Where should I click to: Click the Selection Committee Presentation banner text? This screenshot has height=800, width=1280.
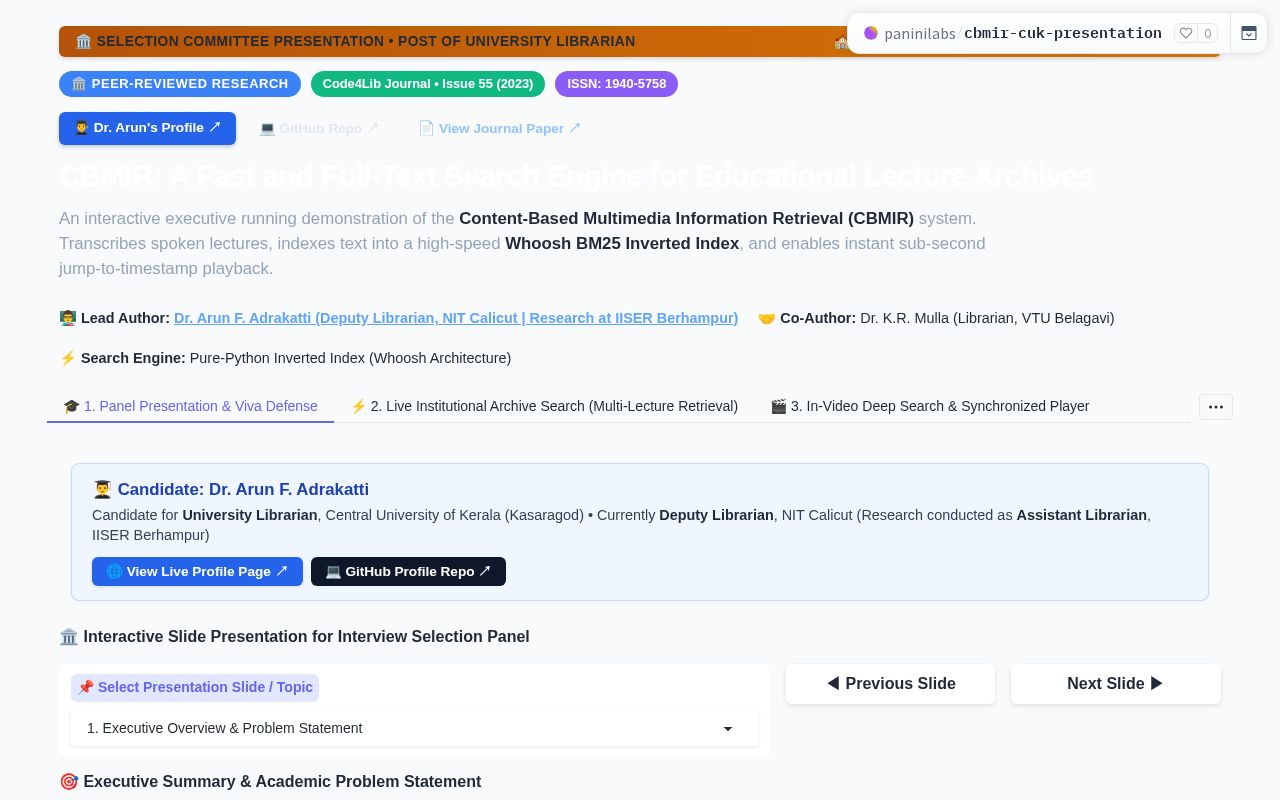coord(355,41)
